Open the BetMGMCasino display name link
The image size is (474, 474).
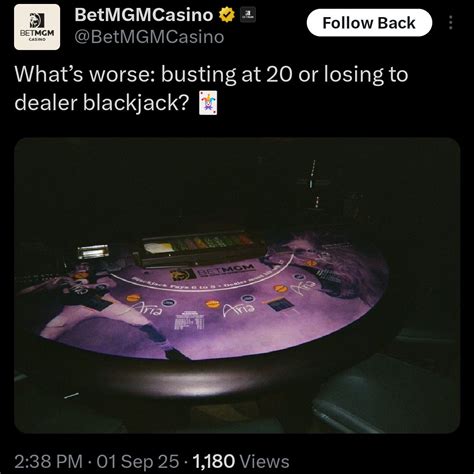pyautogui.click(x=144, y=15)
